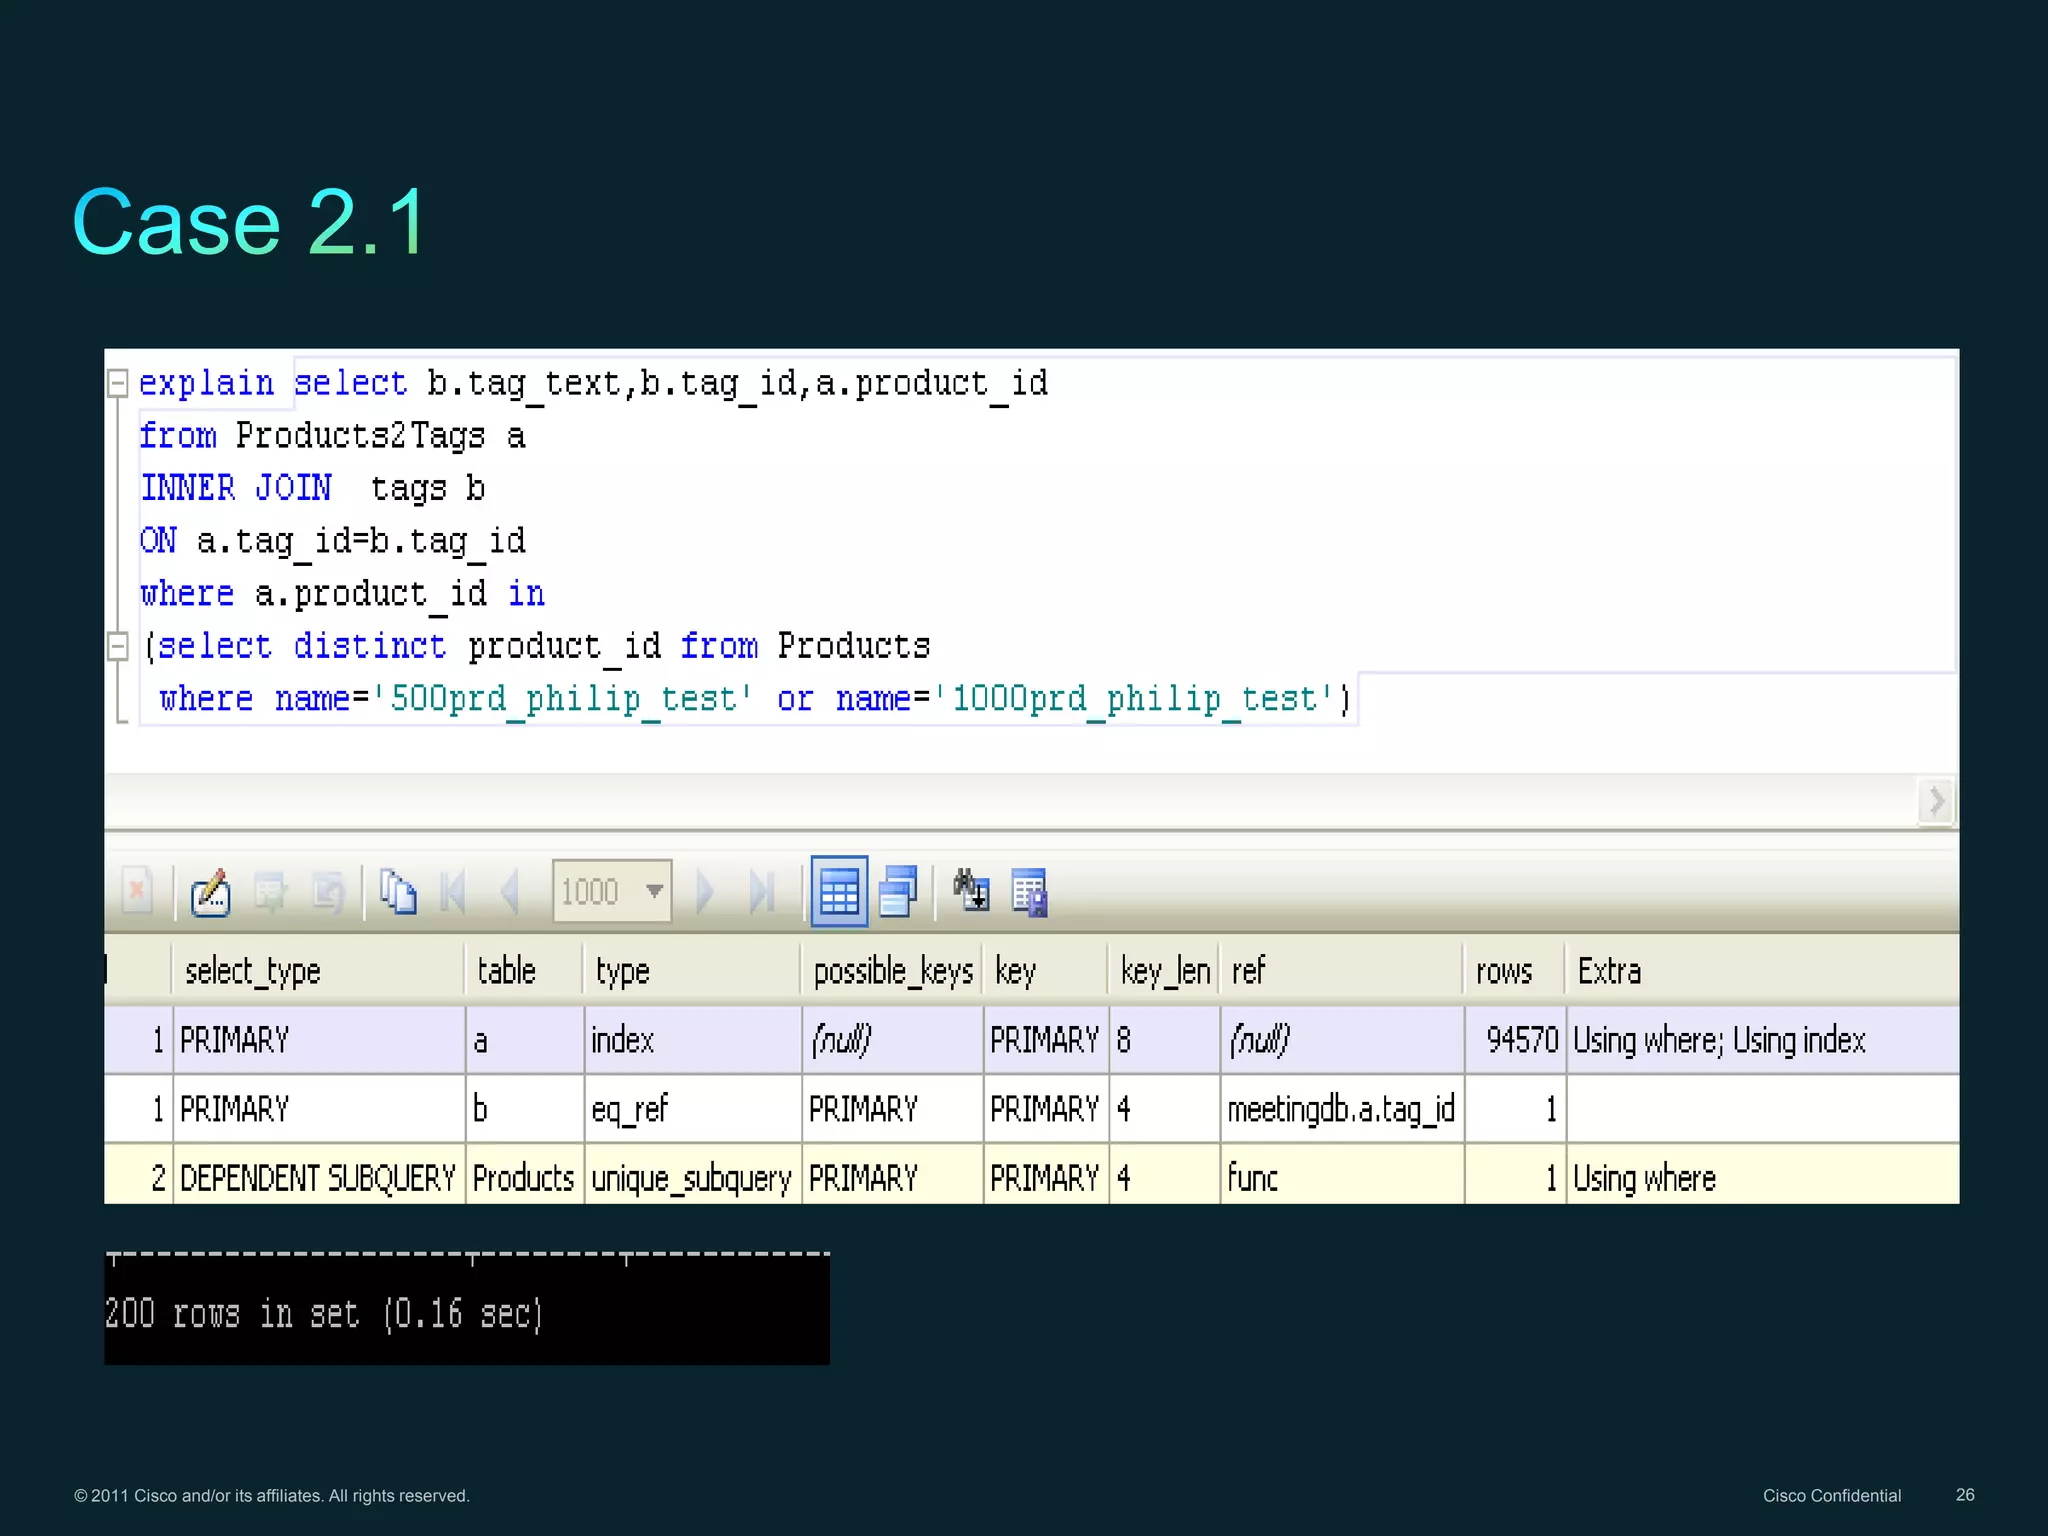Select the DEPENDENT SUBQUERY row

click(317, 1178)
